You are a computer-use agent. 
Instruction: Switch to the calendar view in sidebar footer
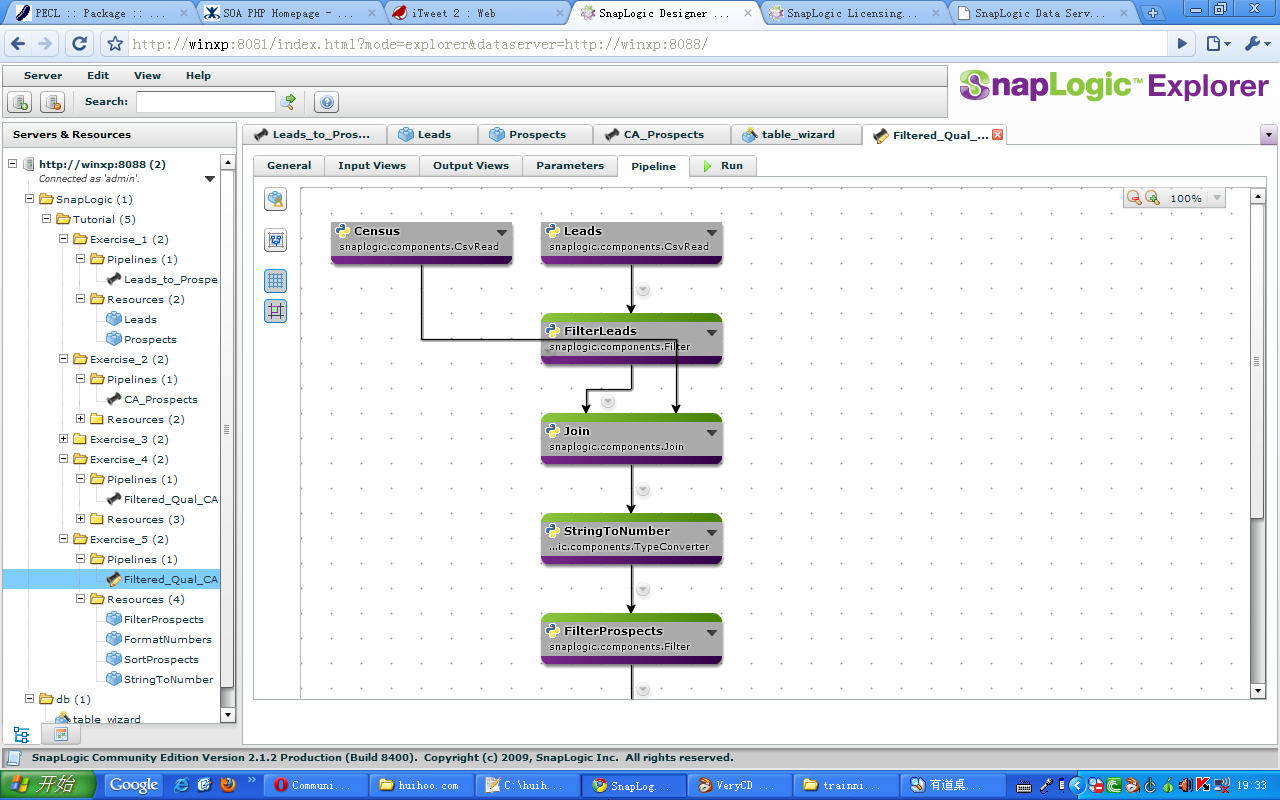coord(60,734)
